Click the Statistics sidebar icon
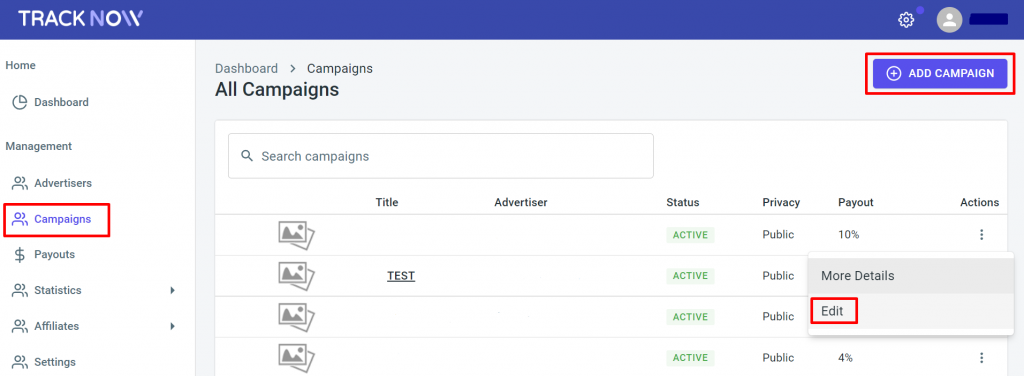This screenshot has width=1024, height=376. [x=20, y=290]
